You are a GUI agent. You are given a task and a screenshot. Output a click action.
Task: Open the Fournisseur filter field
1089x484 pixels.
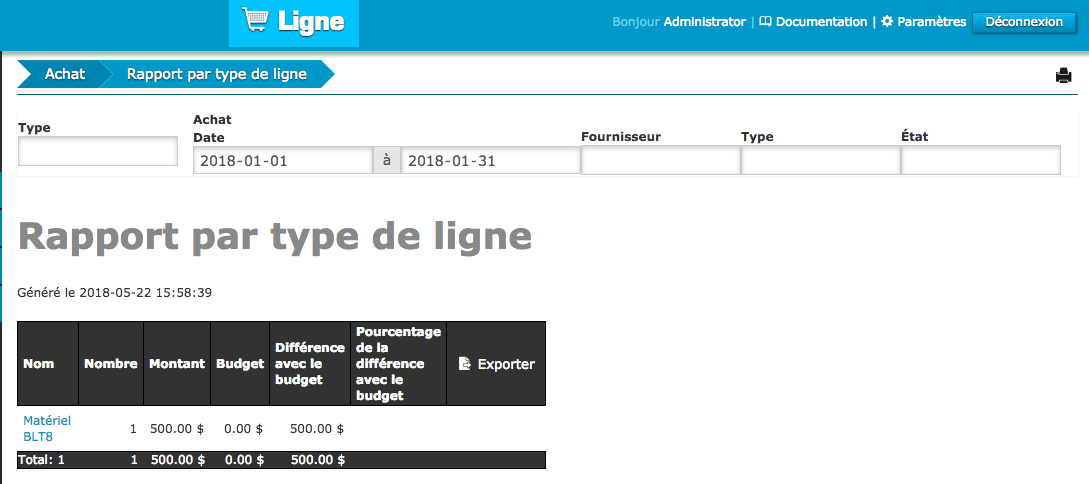(660, 160)
